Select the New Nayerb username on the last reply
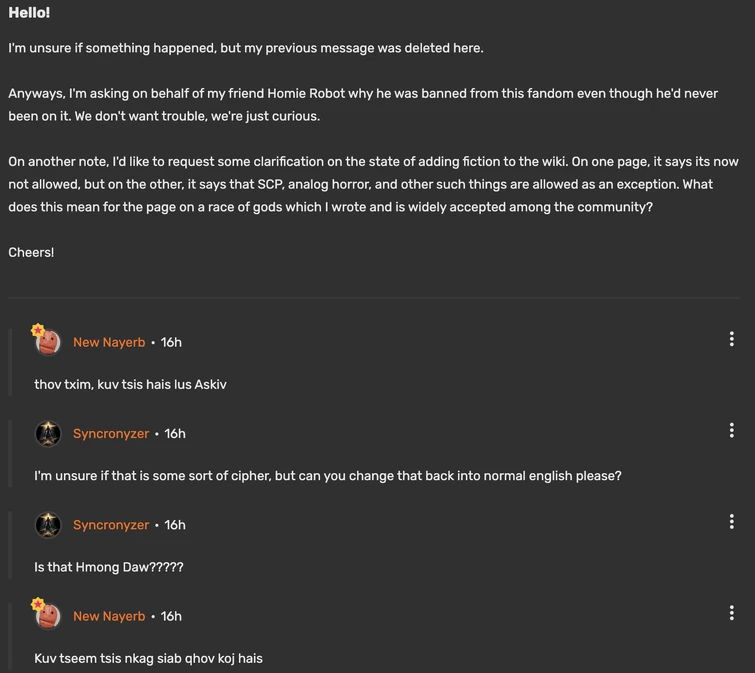The image size is (755, 673). point(109,616)
